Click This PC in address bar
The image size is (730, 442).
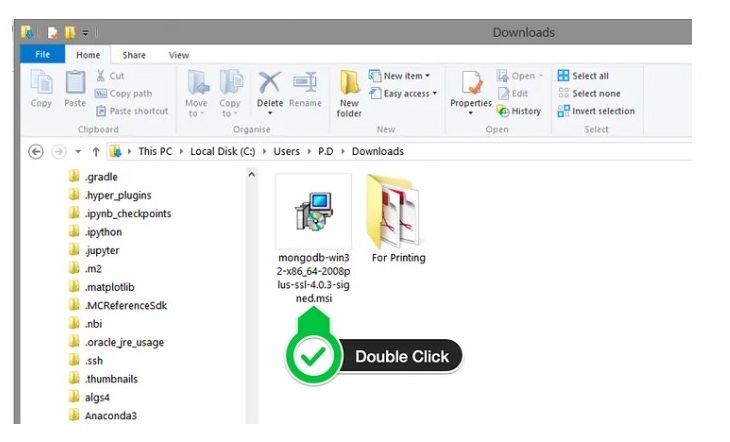(x=155, y=151)
